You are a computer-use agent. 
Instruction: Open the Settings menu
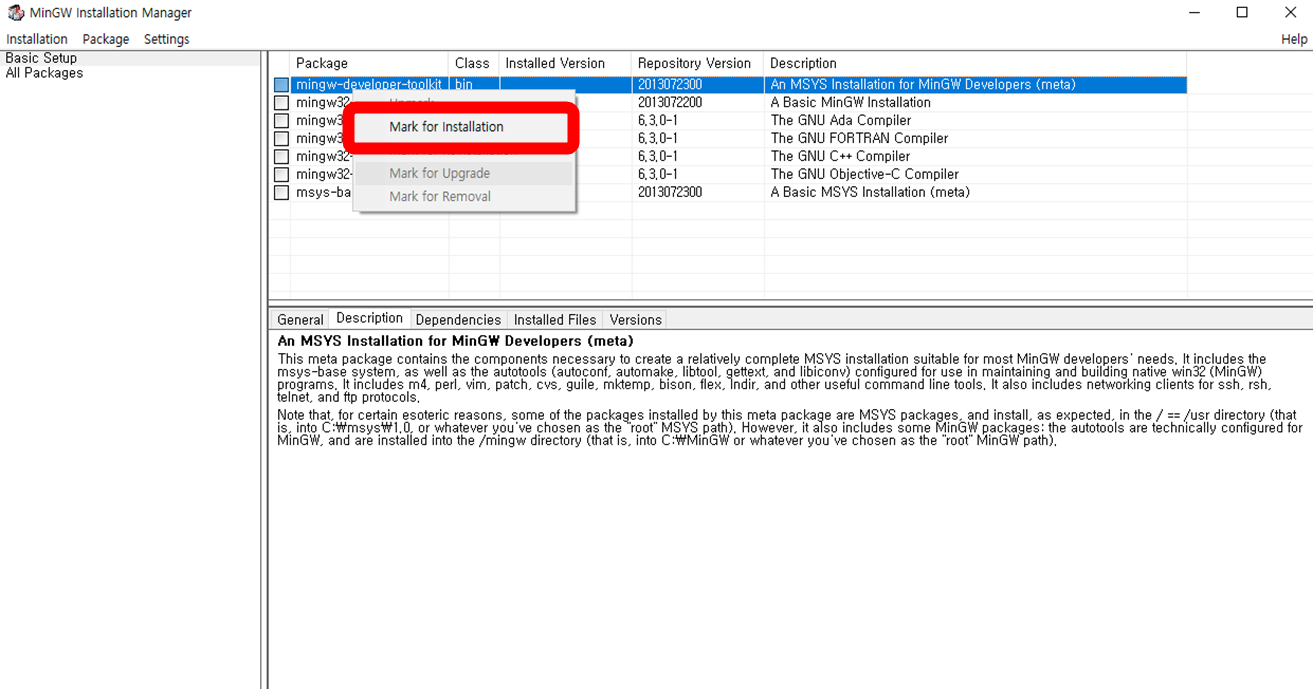167,39
